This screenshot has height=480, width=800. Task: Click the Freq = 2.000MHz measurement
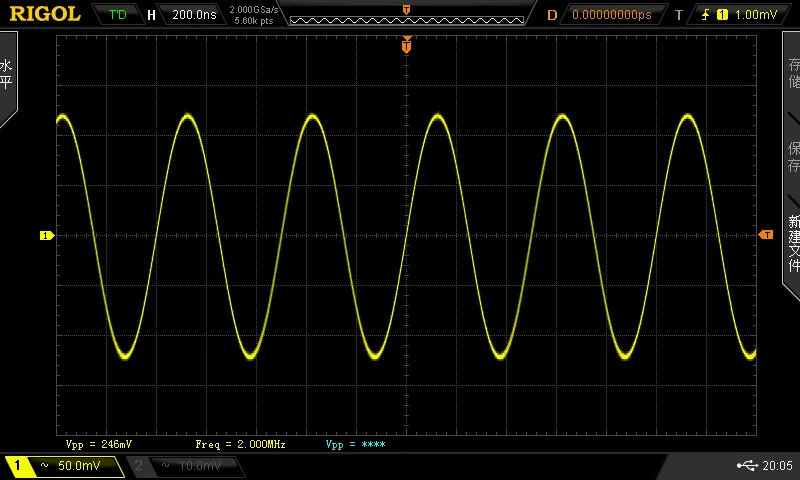pyautogui.click(x=240, y=444)
